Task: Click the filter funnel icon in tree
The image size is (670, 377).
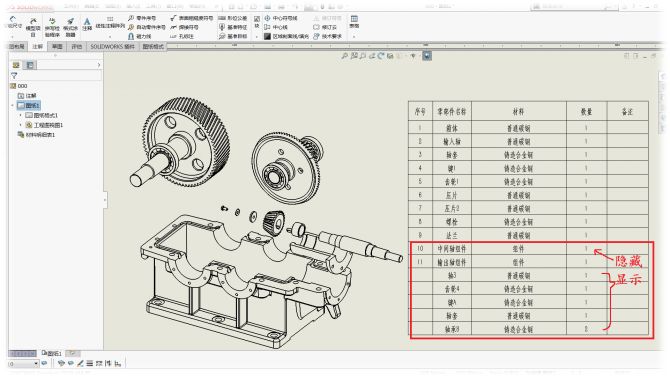Action: pos(14,75)
